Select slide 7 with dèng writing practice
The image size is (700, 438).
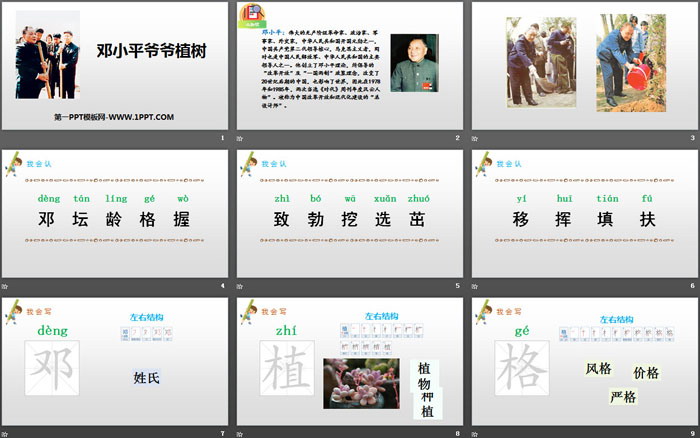(115, 361)
